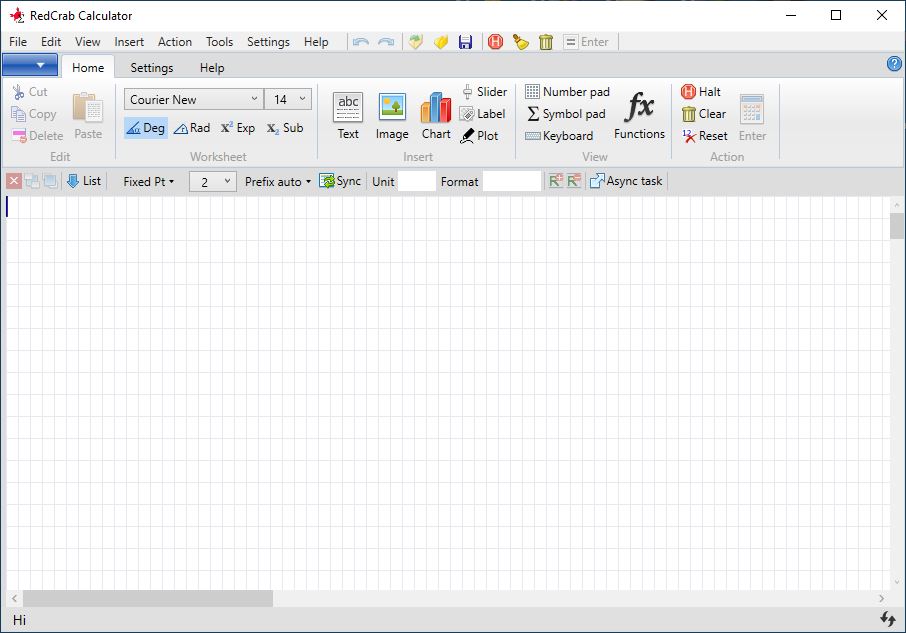
Task: Click the vertical scrollbar thumb
Action: click(897, 226)
